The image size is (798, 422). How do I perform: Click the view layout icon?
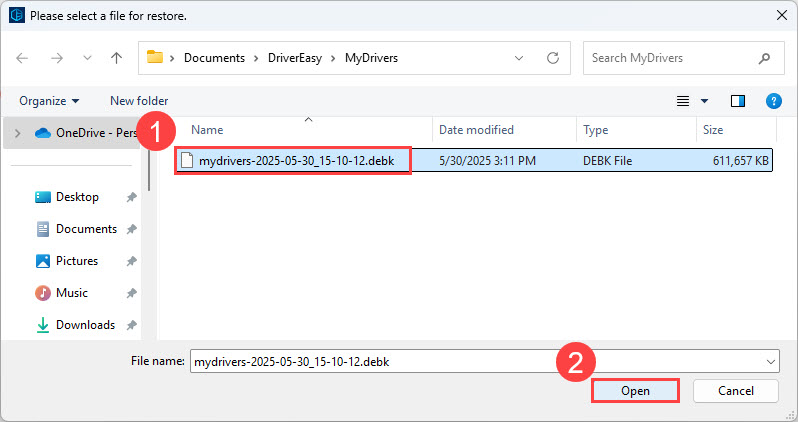coord(684,101)
